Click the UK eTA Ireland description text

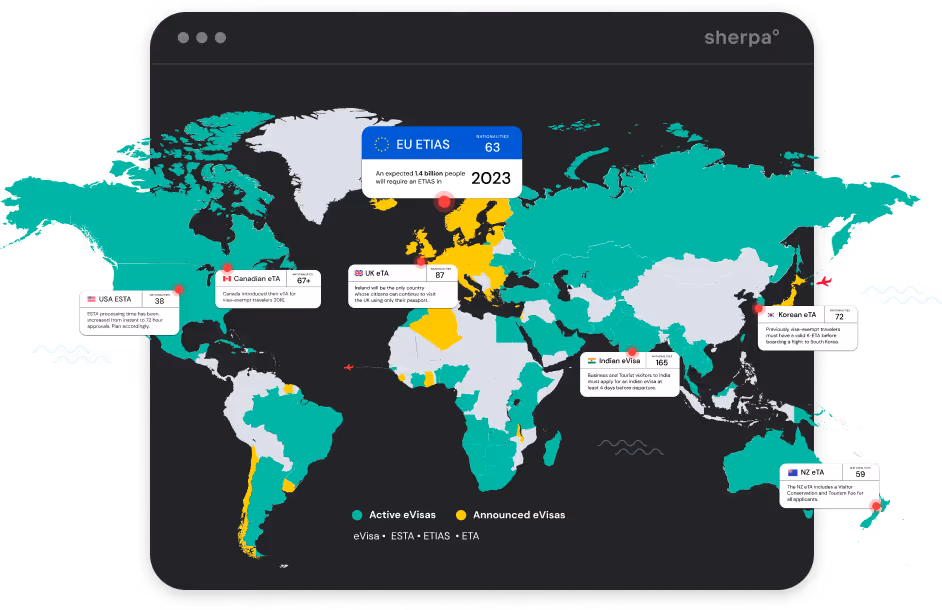[395, 294]
